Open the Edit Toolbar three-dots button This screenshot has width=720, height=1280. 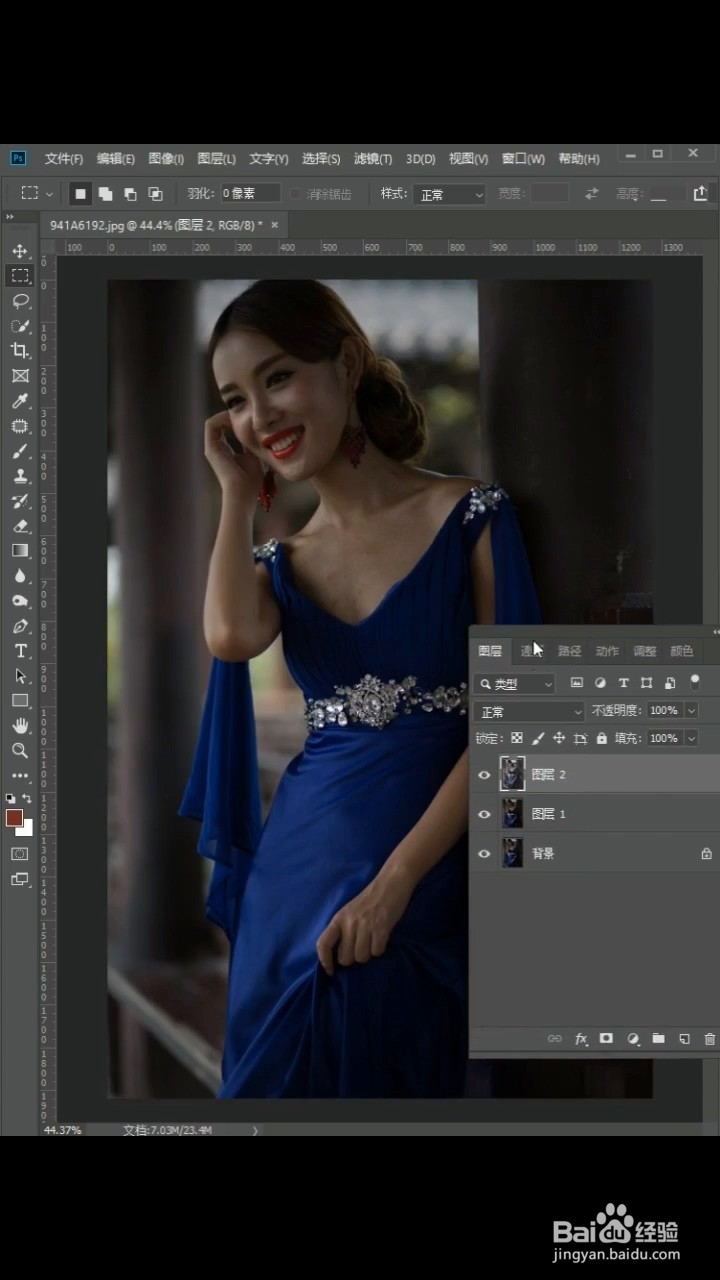[20, 775]
